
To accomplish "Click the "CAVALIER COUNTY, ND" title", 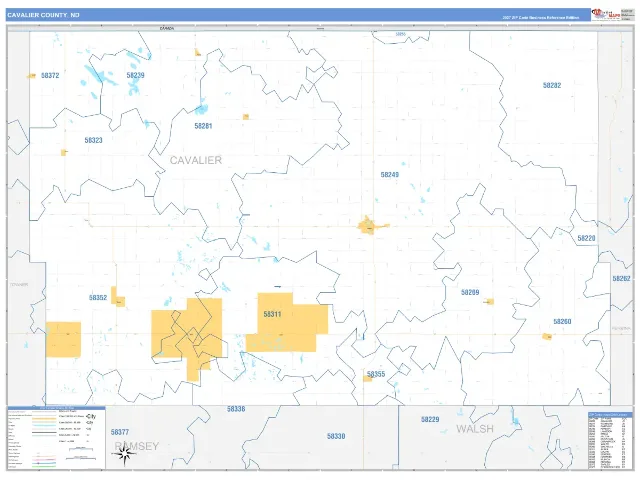I will [43, 15].
